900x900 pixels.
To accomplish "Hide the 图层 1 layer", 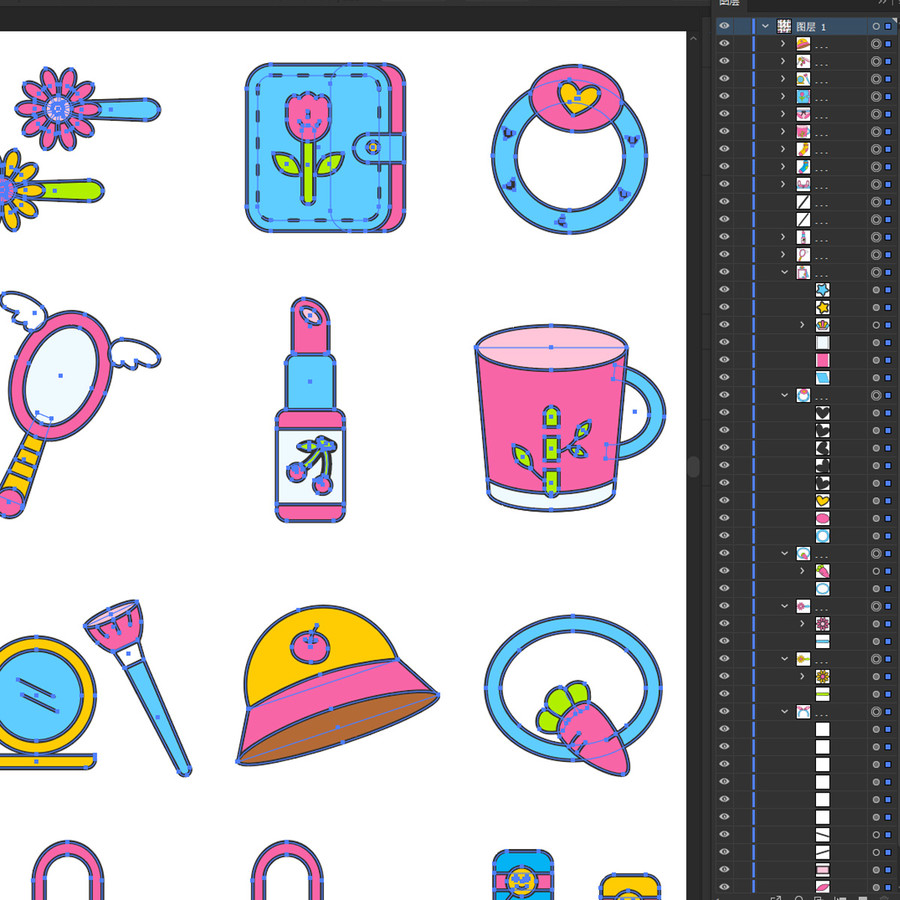I will click(x=724, y=26).
